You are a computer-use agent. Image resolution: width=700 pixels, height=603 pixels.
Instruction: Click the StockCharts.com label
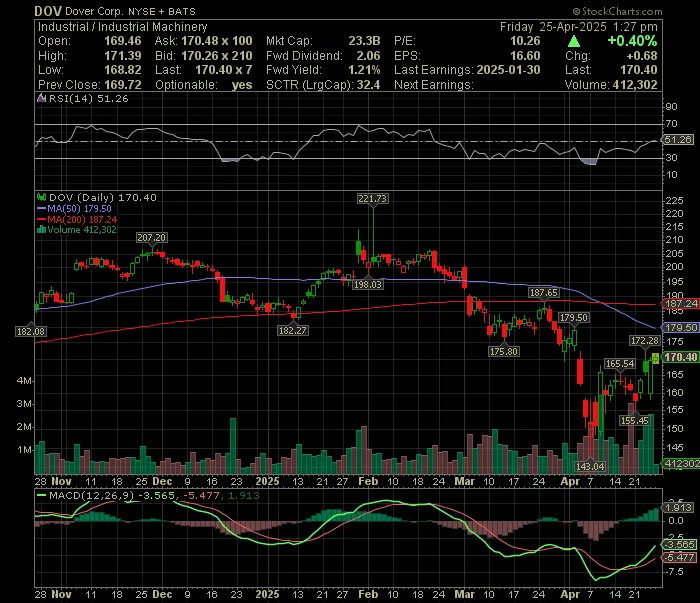[617, 12]
